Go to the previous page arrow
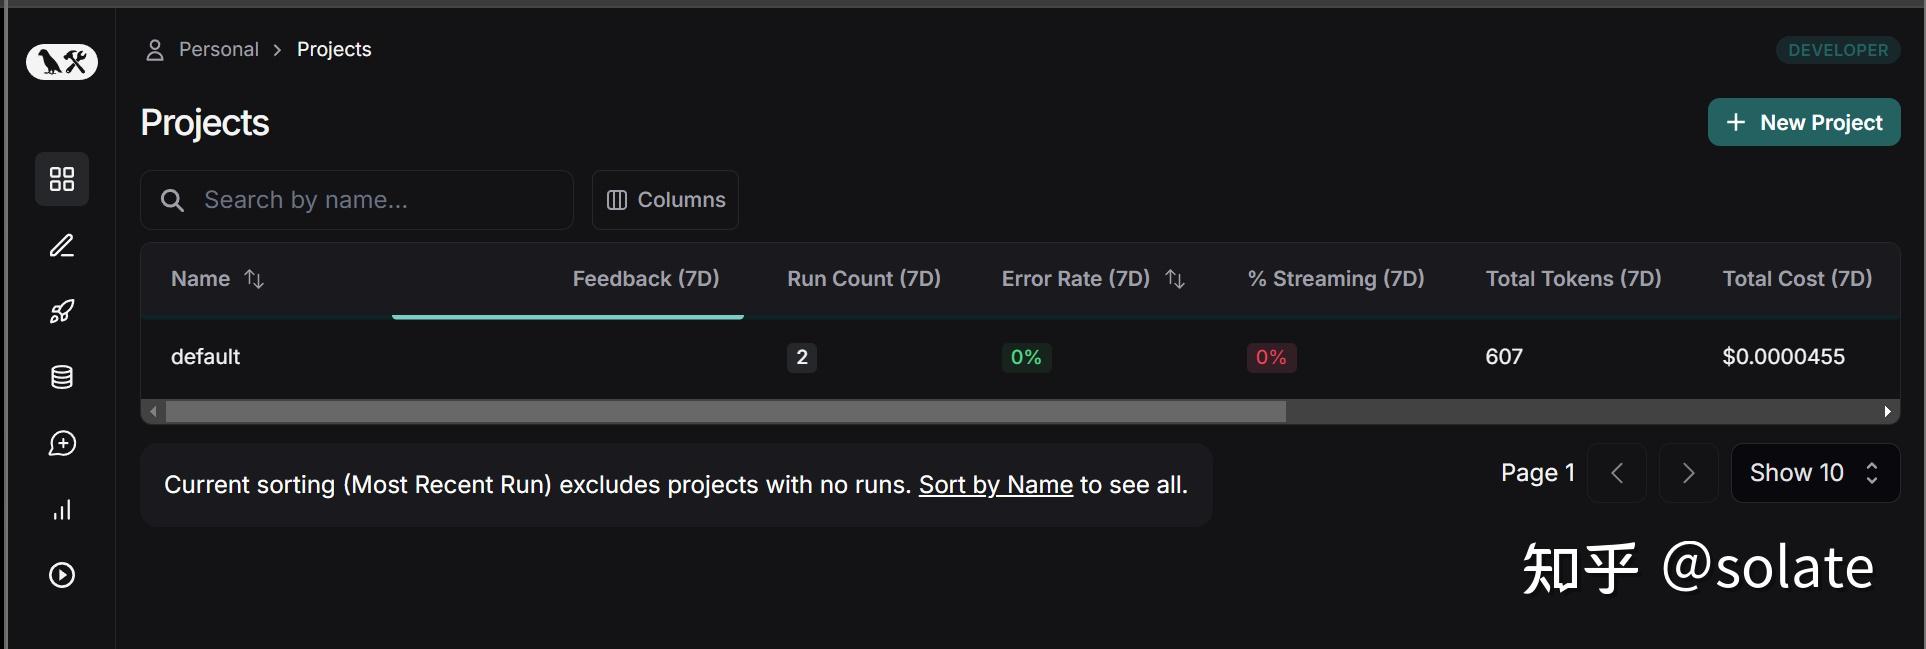Viewport: 1926px width, 649px height. coord(1617,473)
